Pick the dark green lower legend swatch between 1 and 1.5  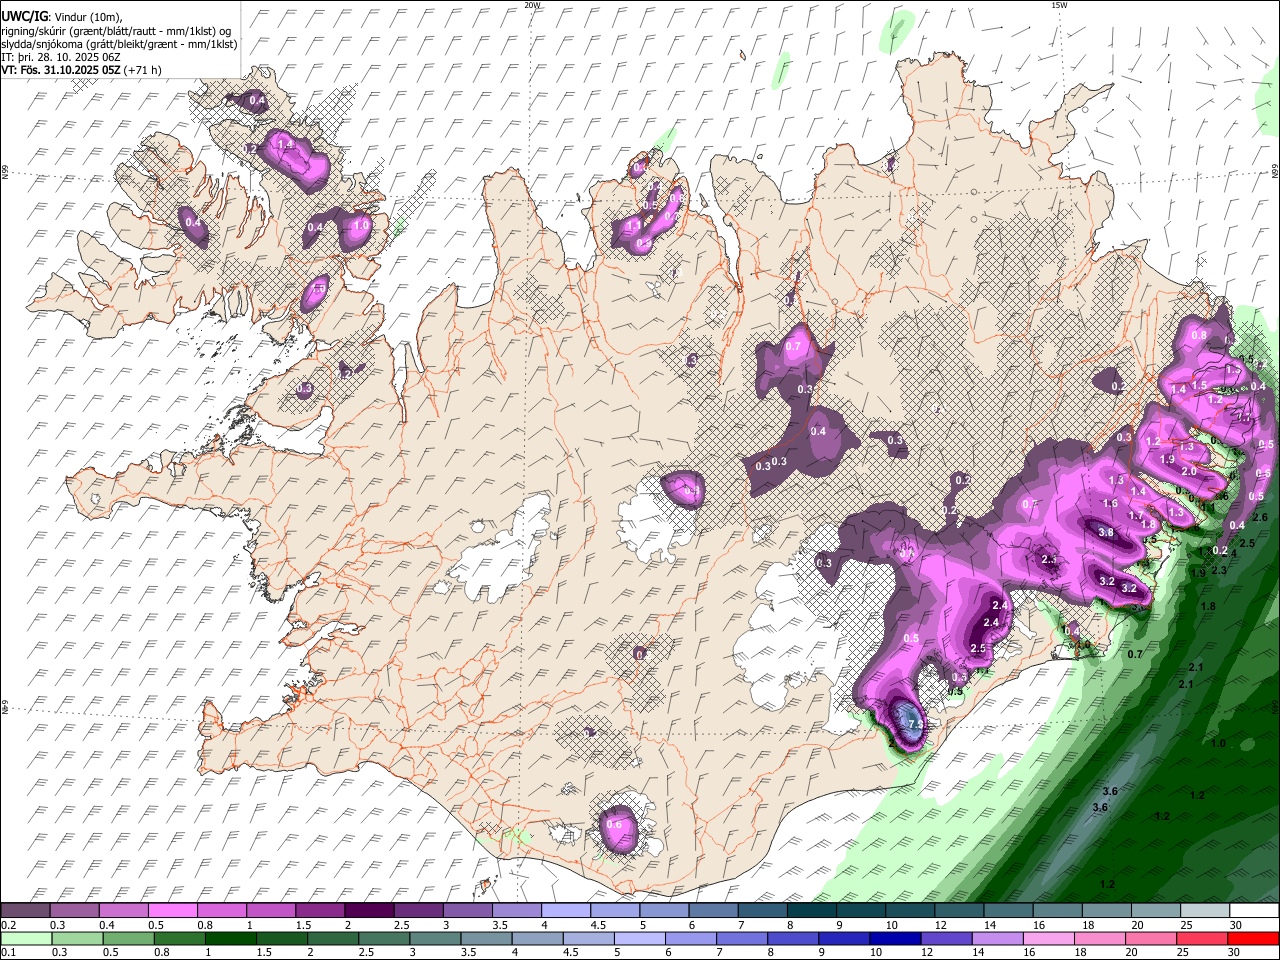coord(230,938)
